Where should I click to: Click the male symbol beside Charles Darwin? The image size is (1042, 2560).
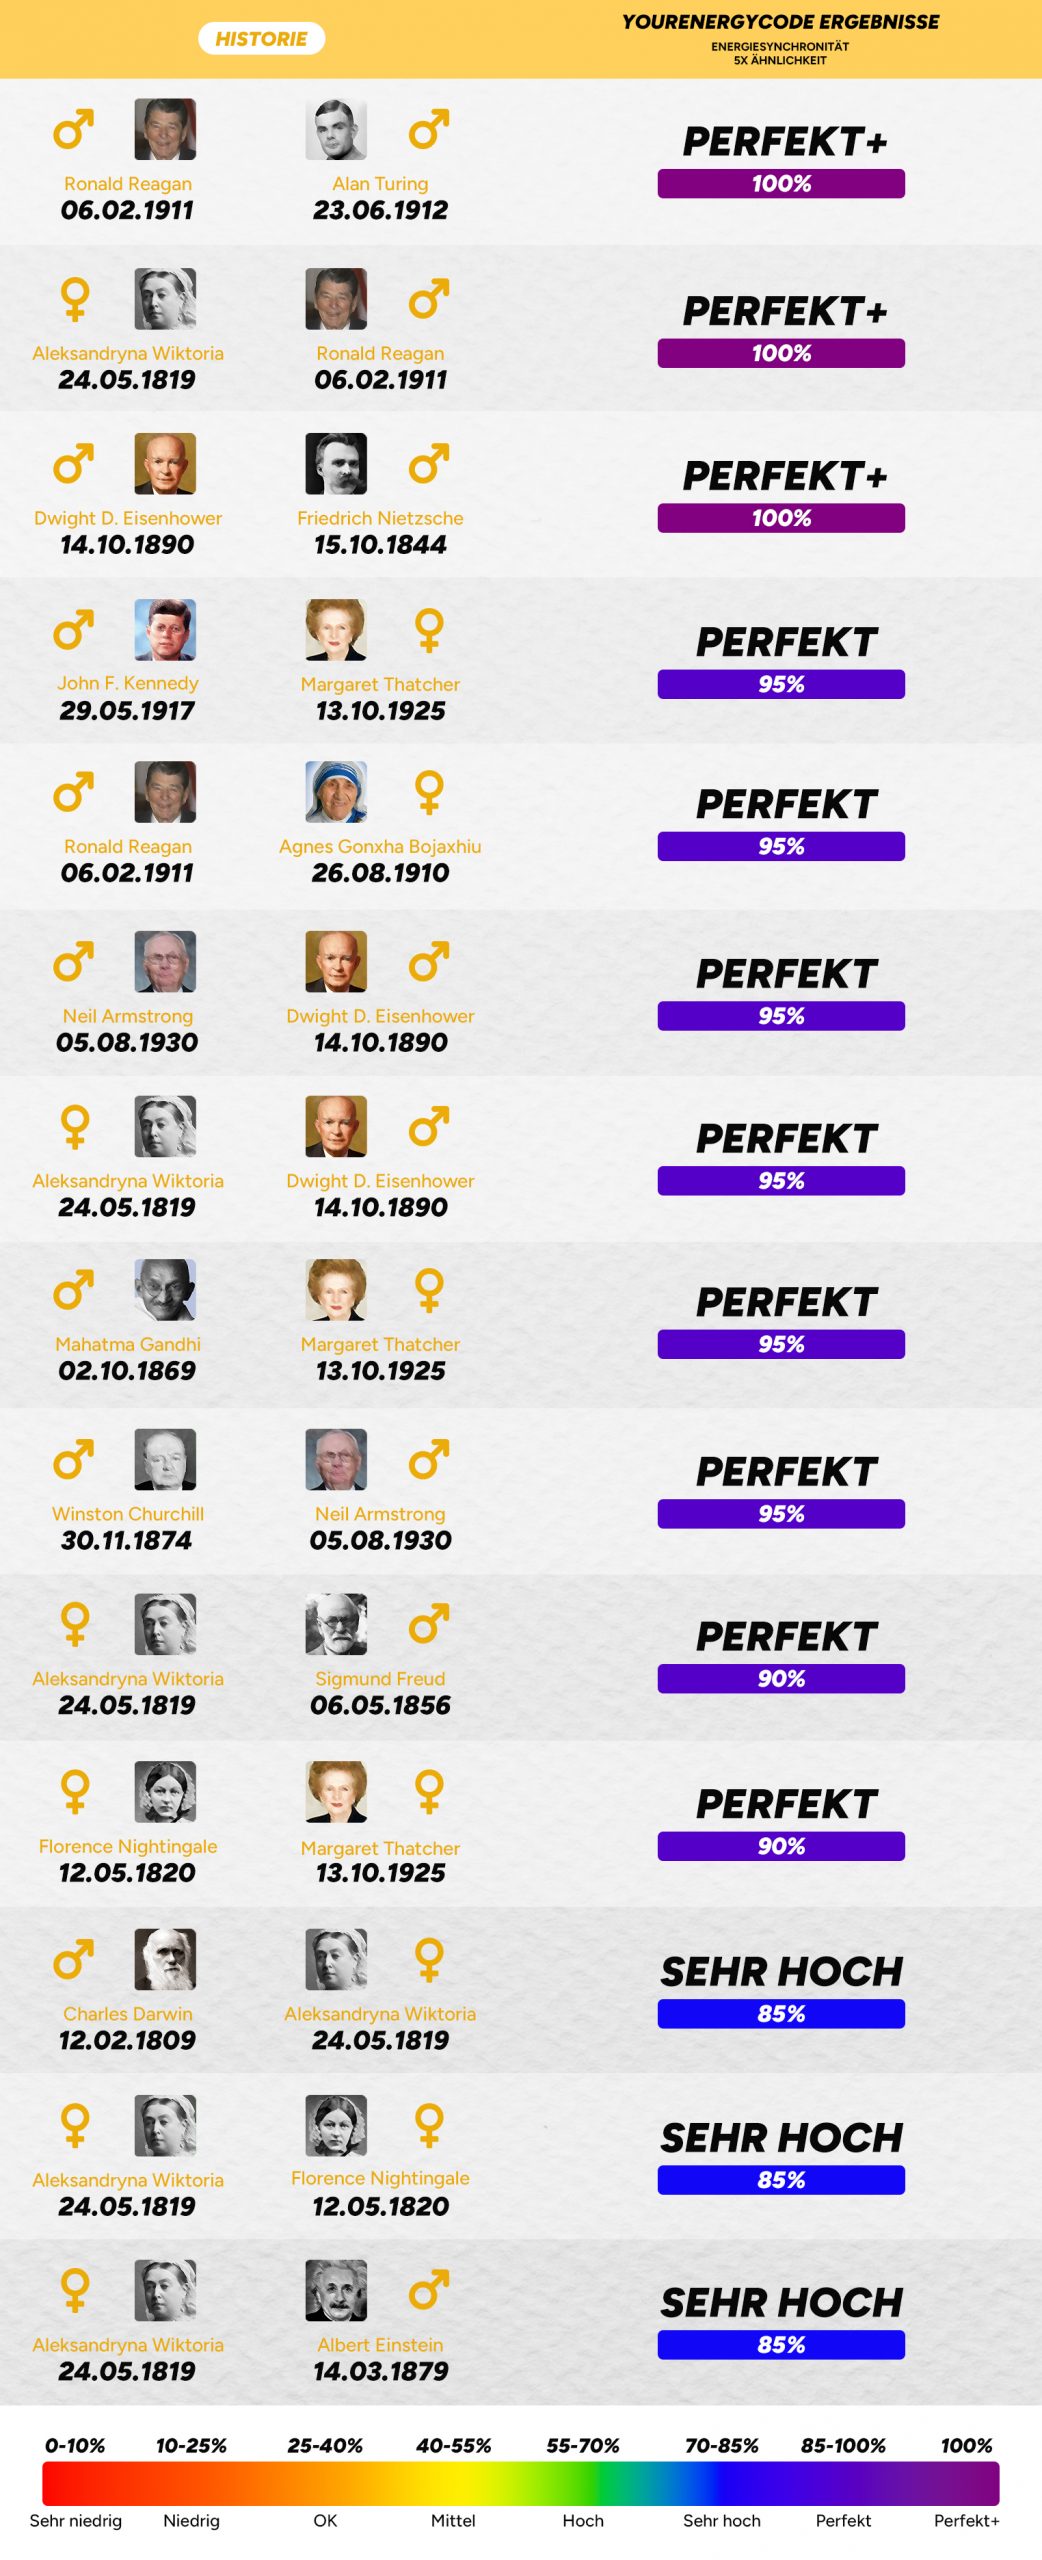[x=74, y=1959]
